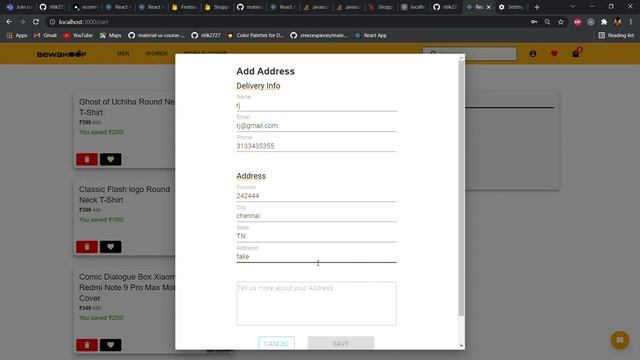Bookmark this page with star icon
640x360 pixels.
pos(561,22)
